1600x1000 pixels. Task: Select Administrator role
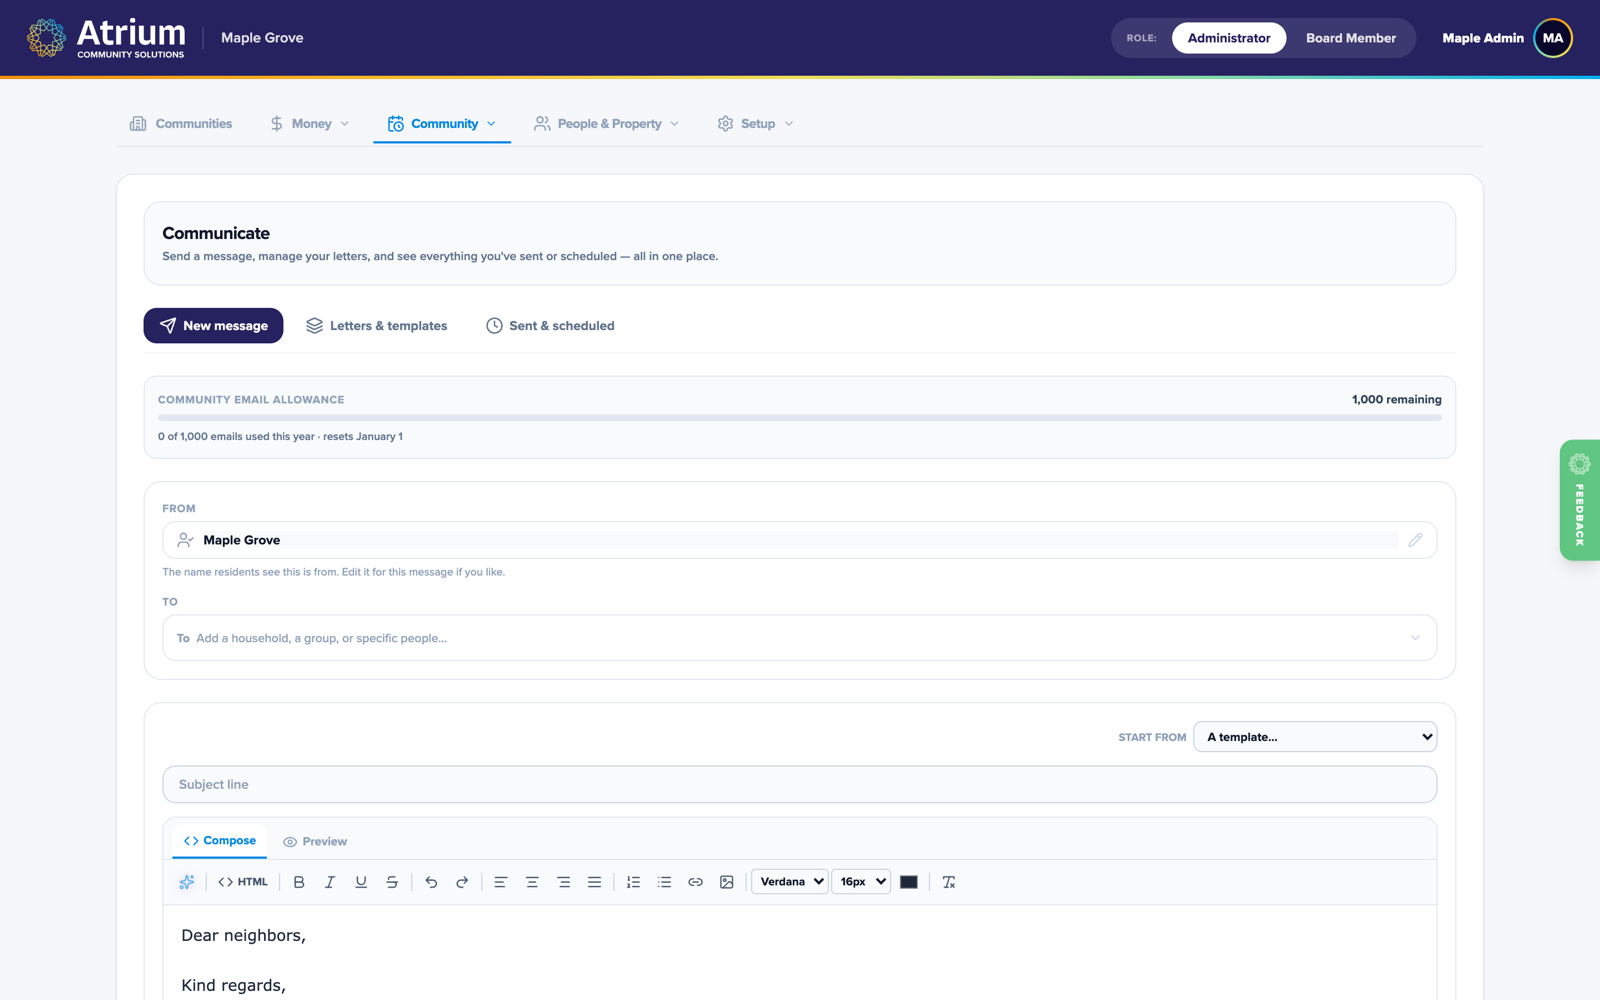[1229, 38]
